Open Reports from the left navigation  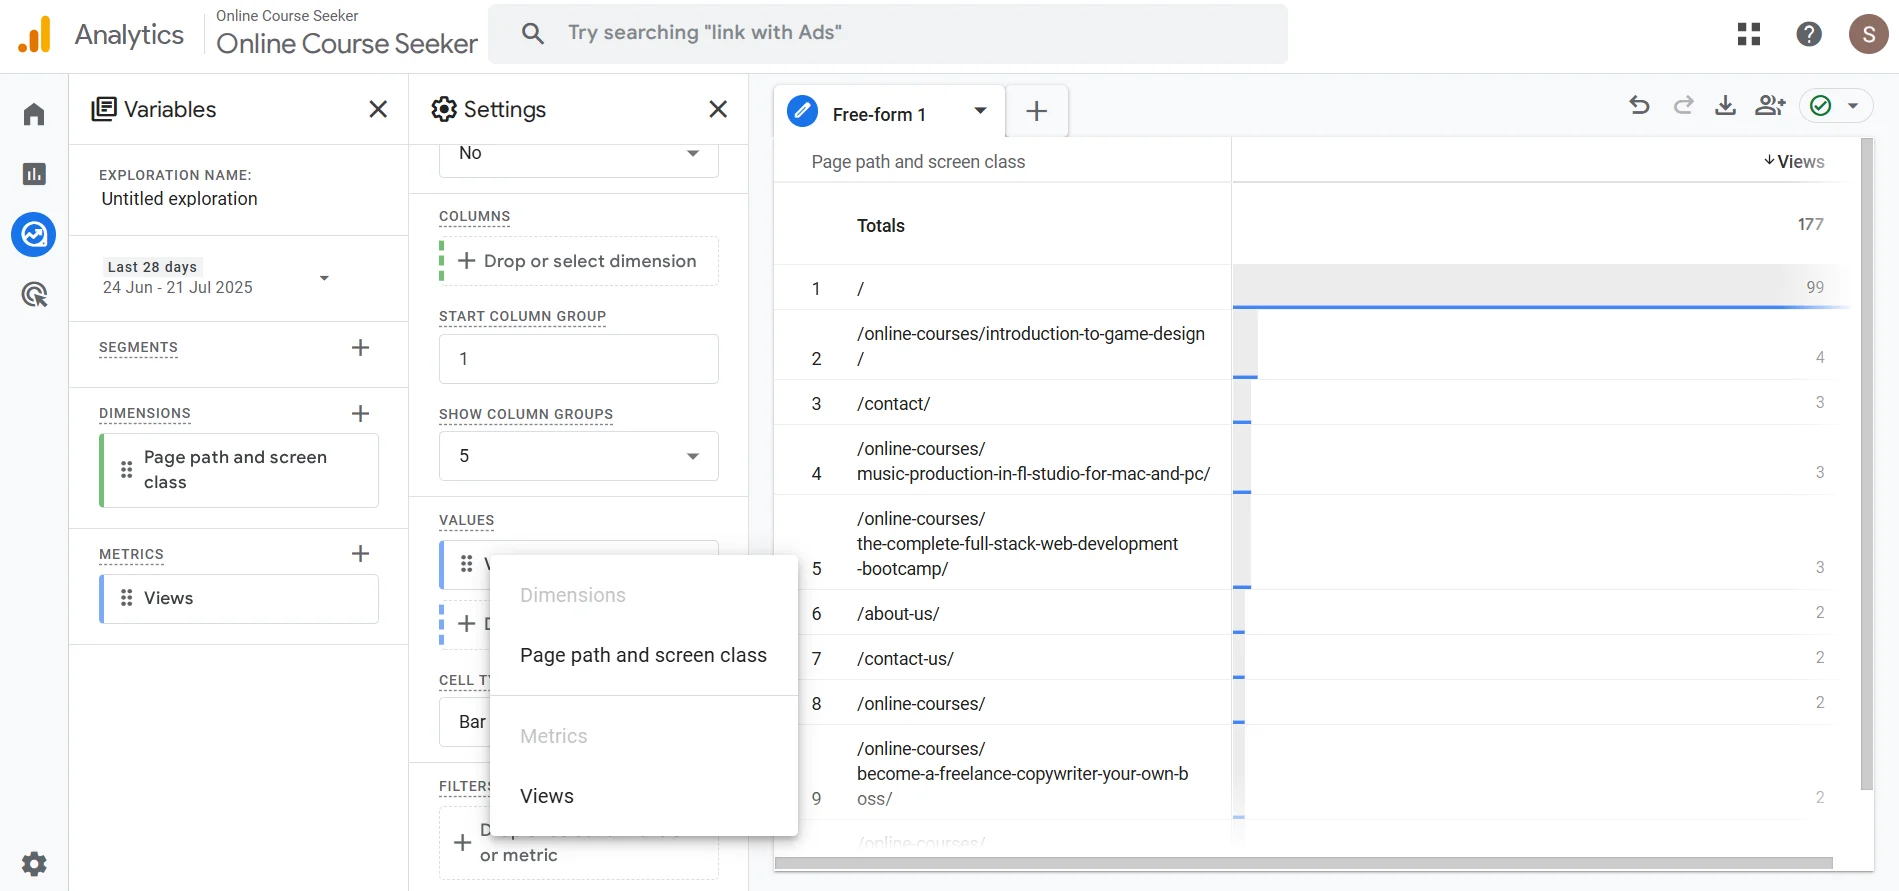click(34, 174)
